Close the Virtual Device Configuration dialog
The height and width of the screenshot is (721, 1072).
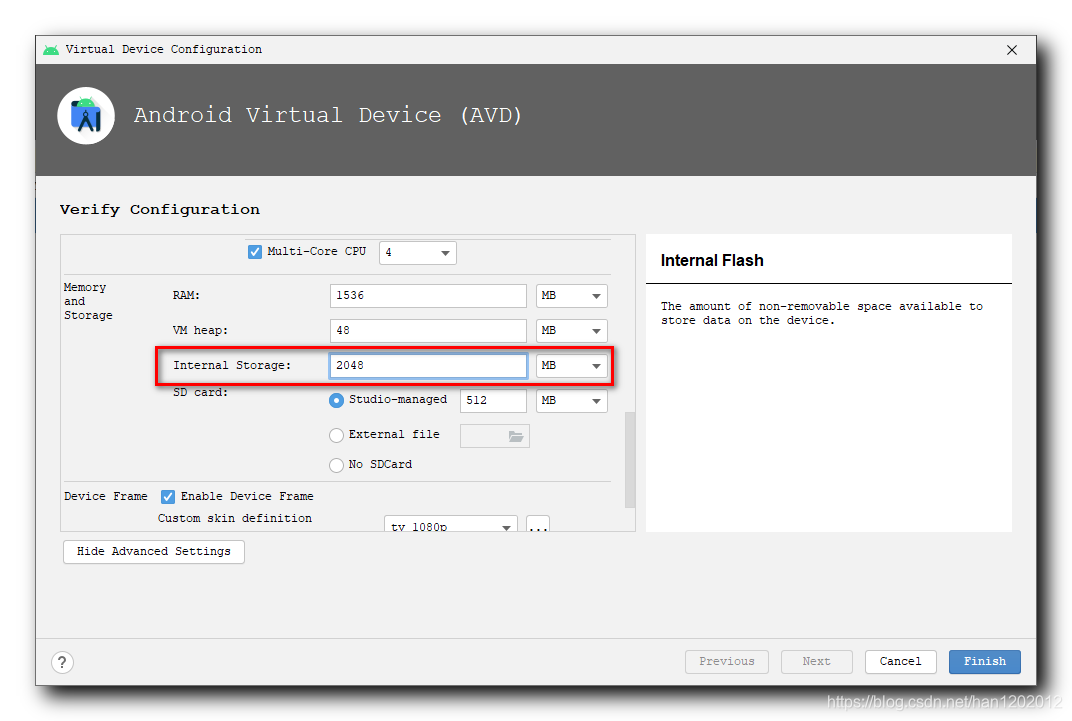1012,50
